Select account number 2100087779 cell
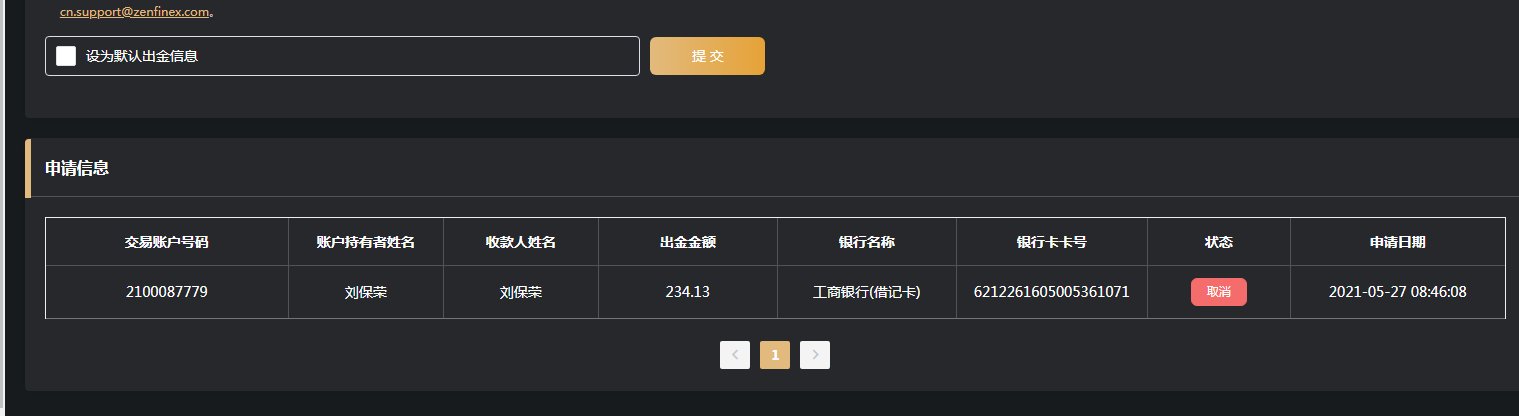Image resolution: width=1519 pixels, height=416 pixels. [x=167, y=292]
